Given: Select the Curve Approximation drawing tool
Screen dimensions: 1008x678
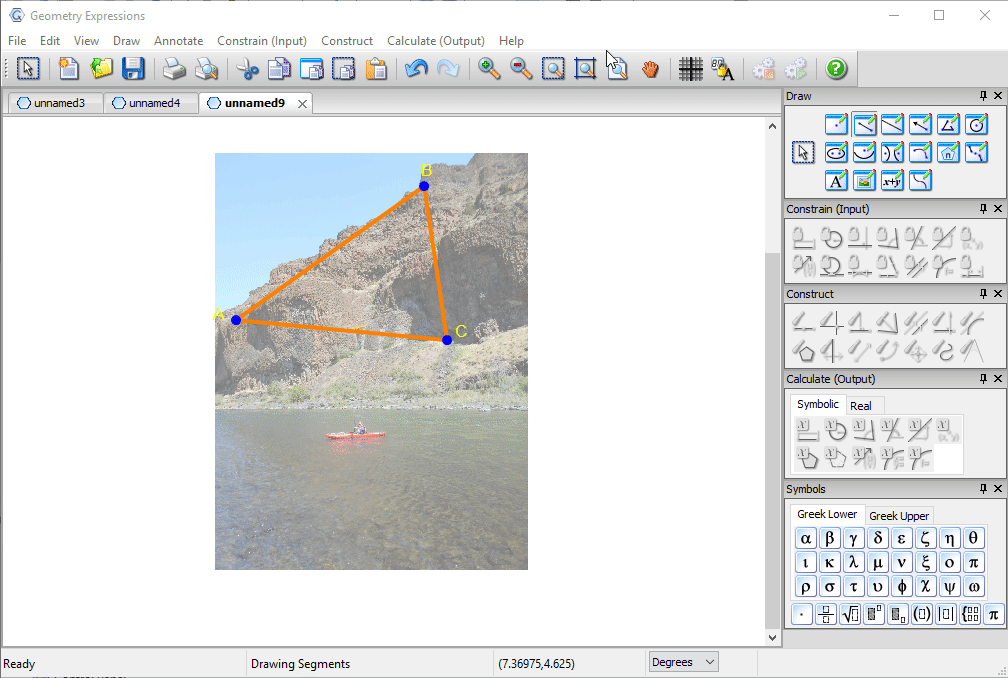Looking at the screenshot, I should coord(976,152).
